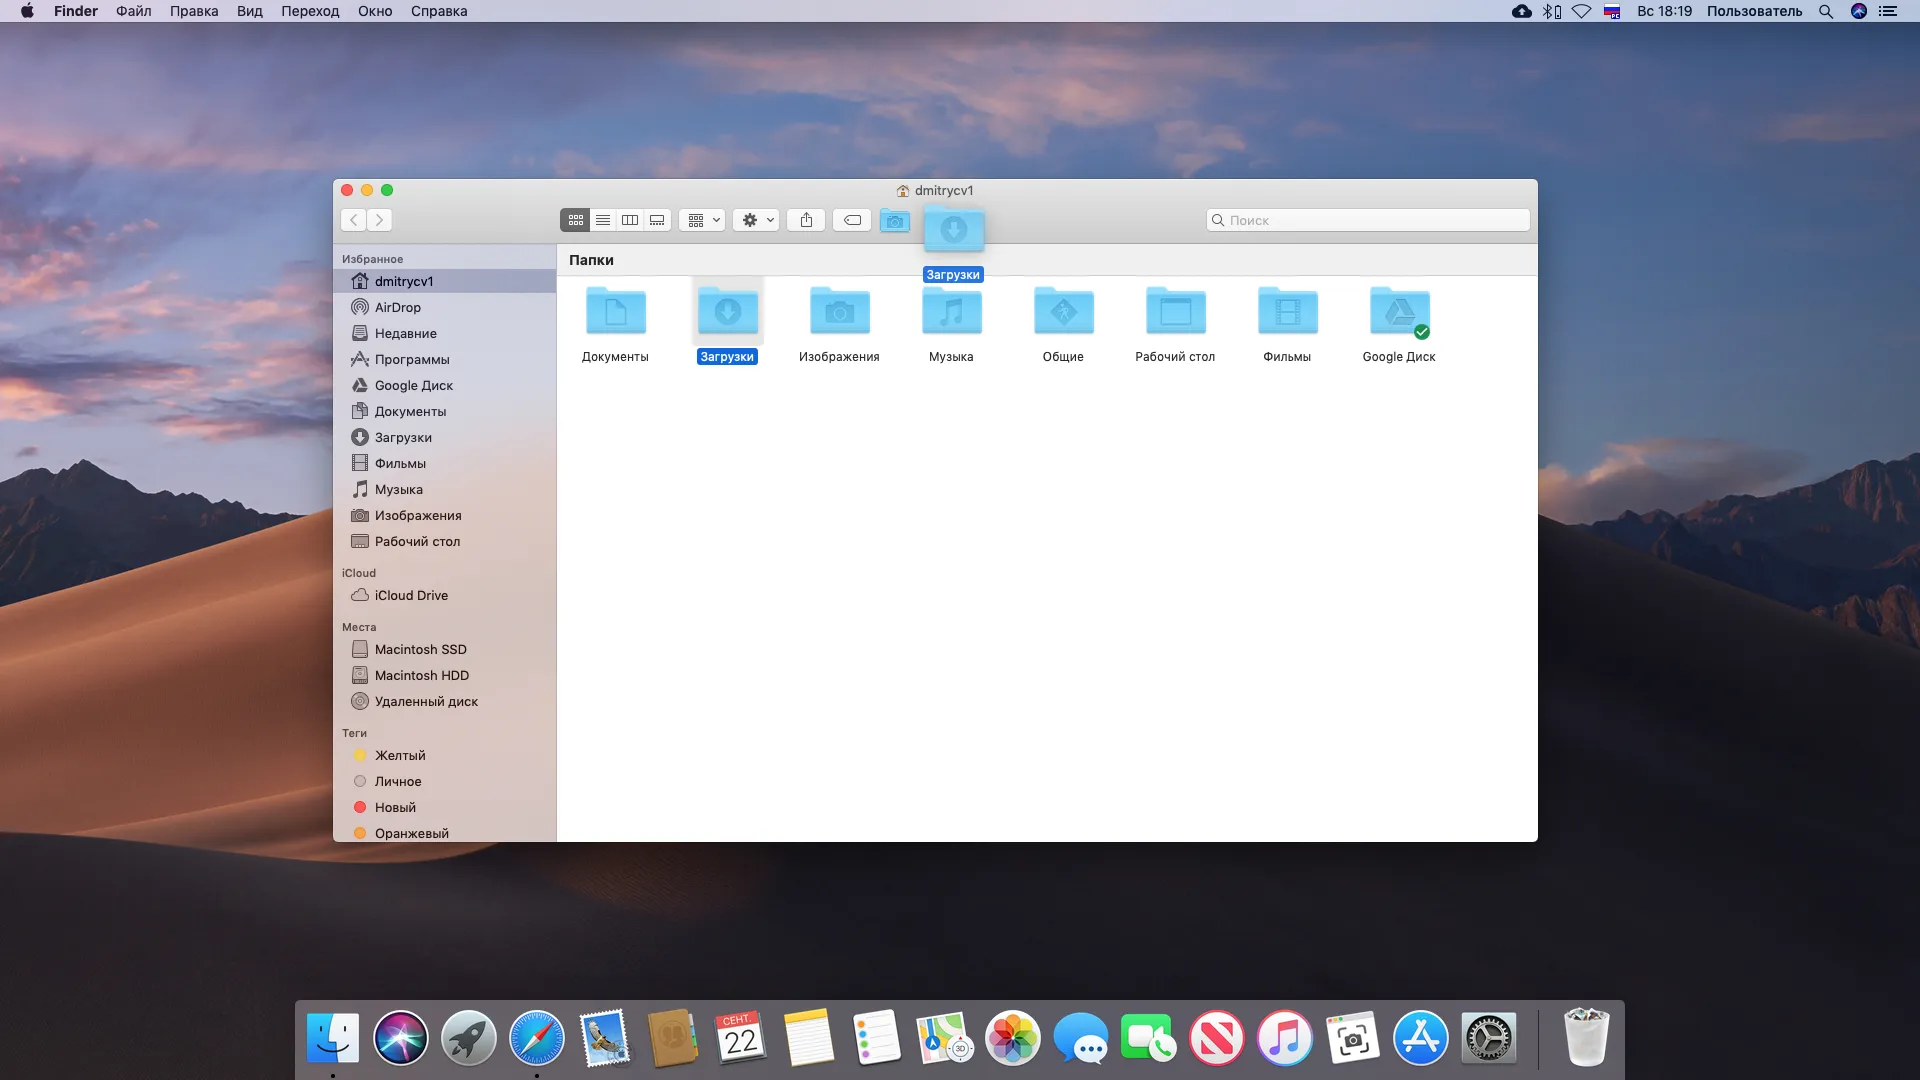Open the Окно menu
Screen dimensions: 1920x1080
pos(375,11)
